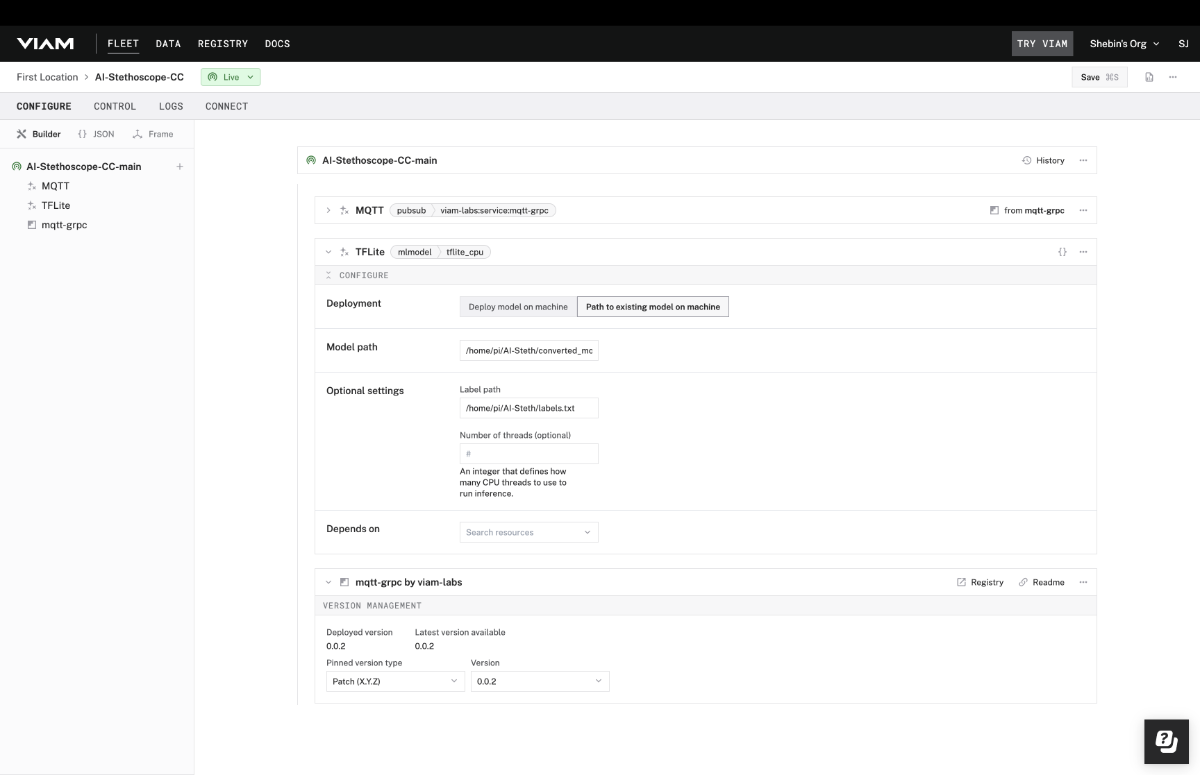
Task: Select Builder mode
Action: [x=39, y=134]
